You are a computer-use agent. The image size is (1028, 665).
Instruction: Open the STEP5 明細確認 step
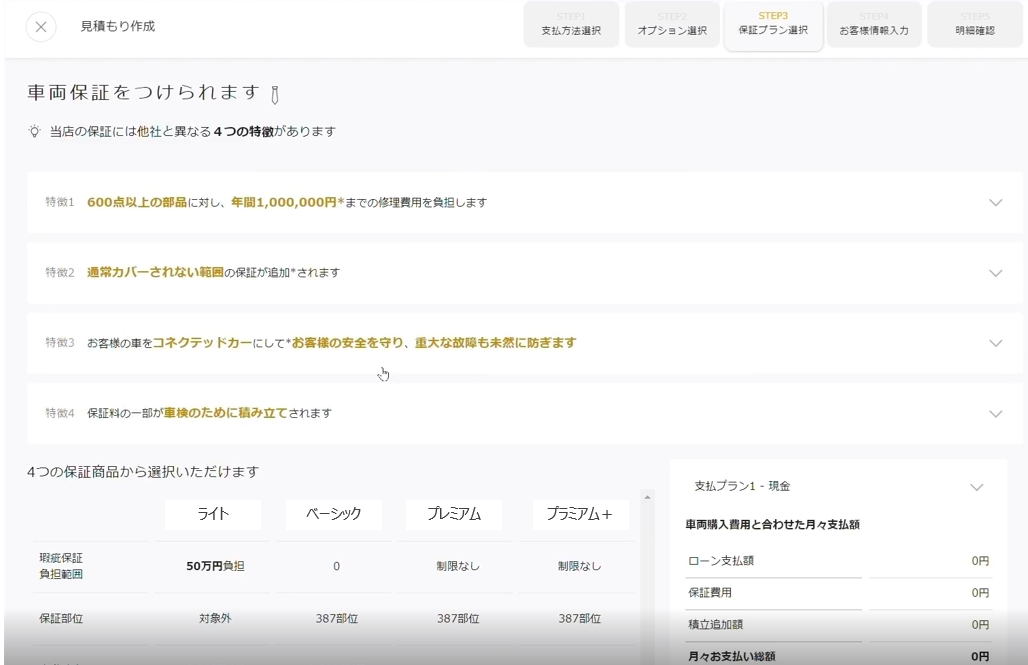pos(973,28)
